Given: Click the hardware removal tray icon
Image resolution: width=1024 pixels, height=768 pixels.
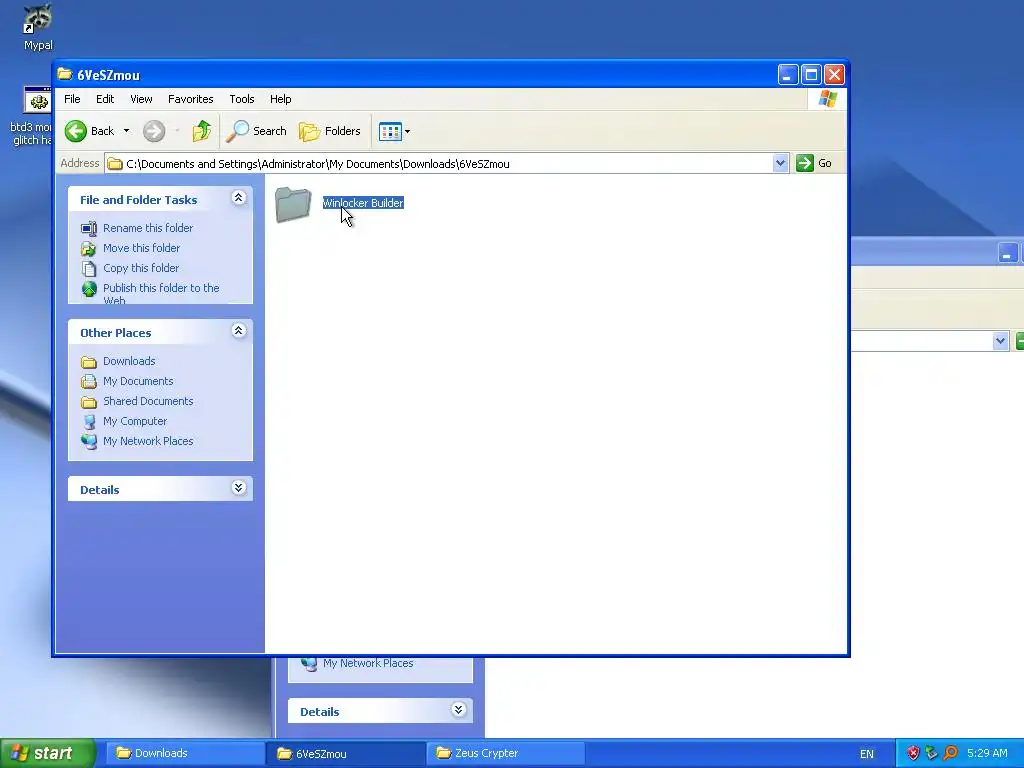Looking at the screenshot, I should 931,754.
